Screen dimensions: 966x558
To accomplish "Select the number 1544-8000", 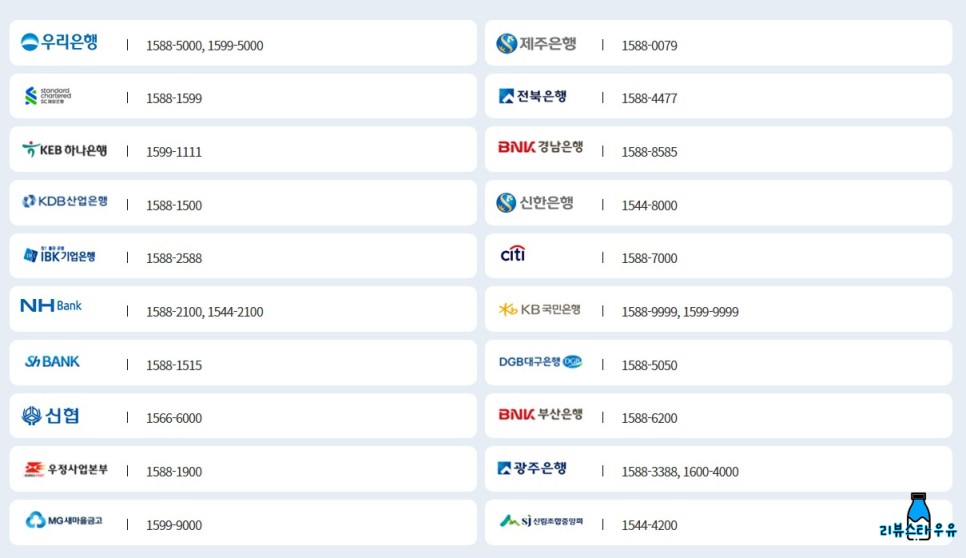I will tap(649, 206).
